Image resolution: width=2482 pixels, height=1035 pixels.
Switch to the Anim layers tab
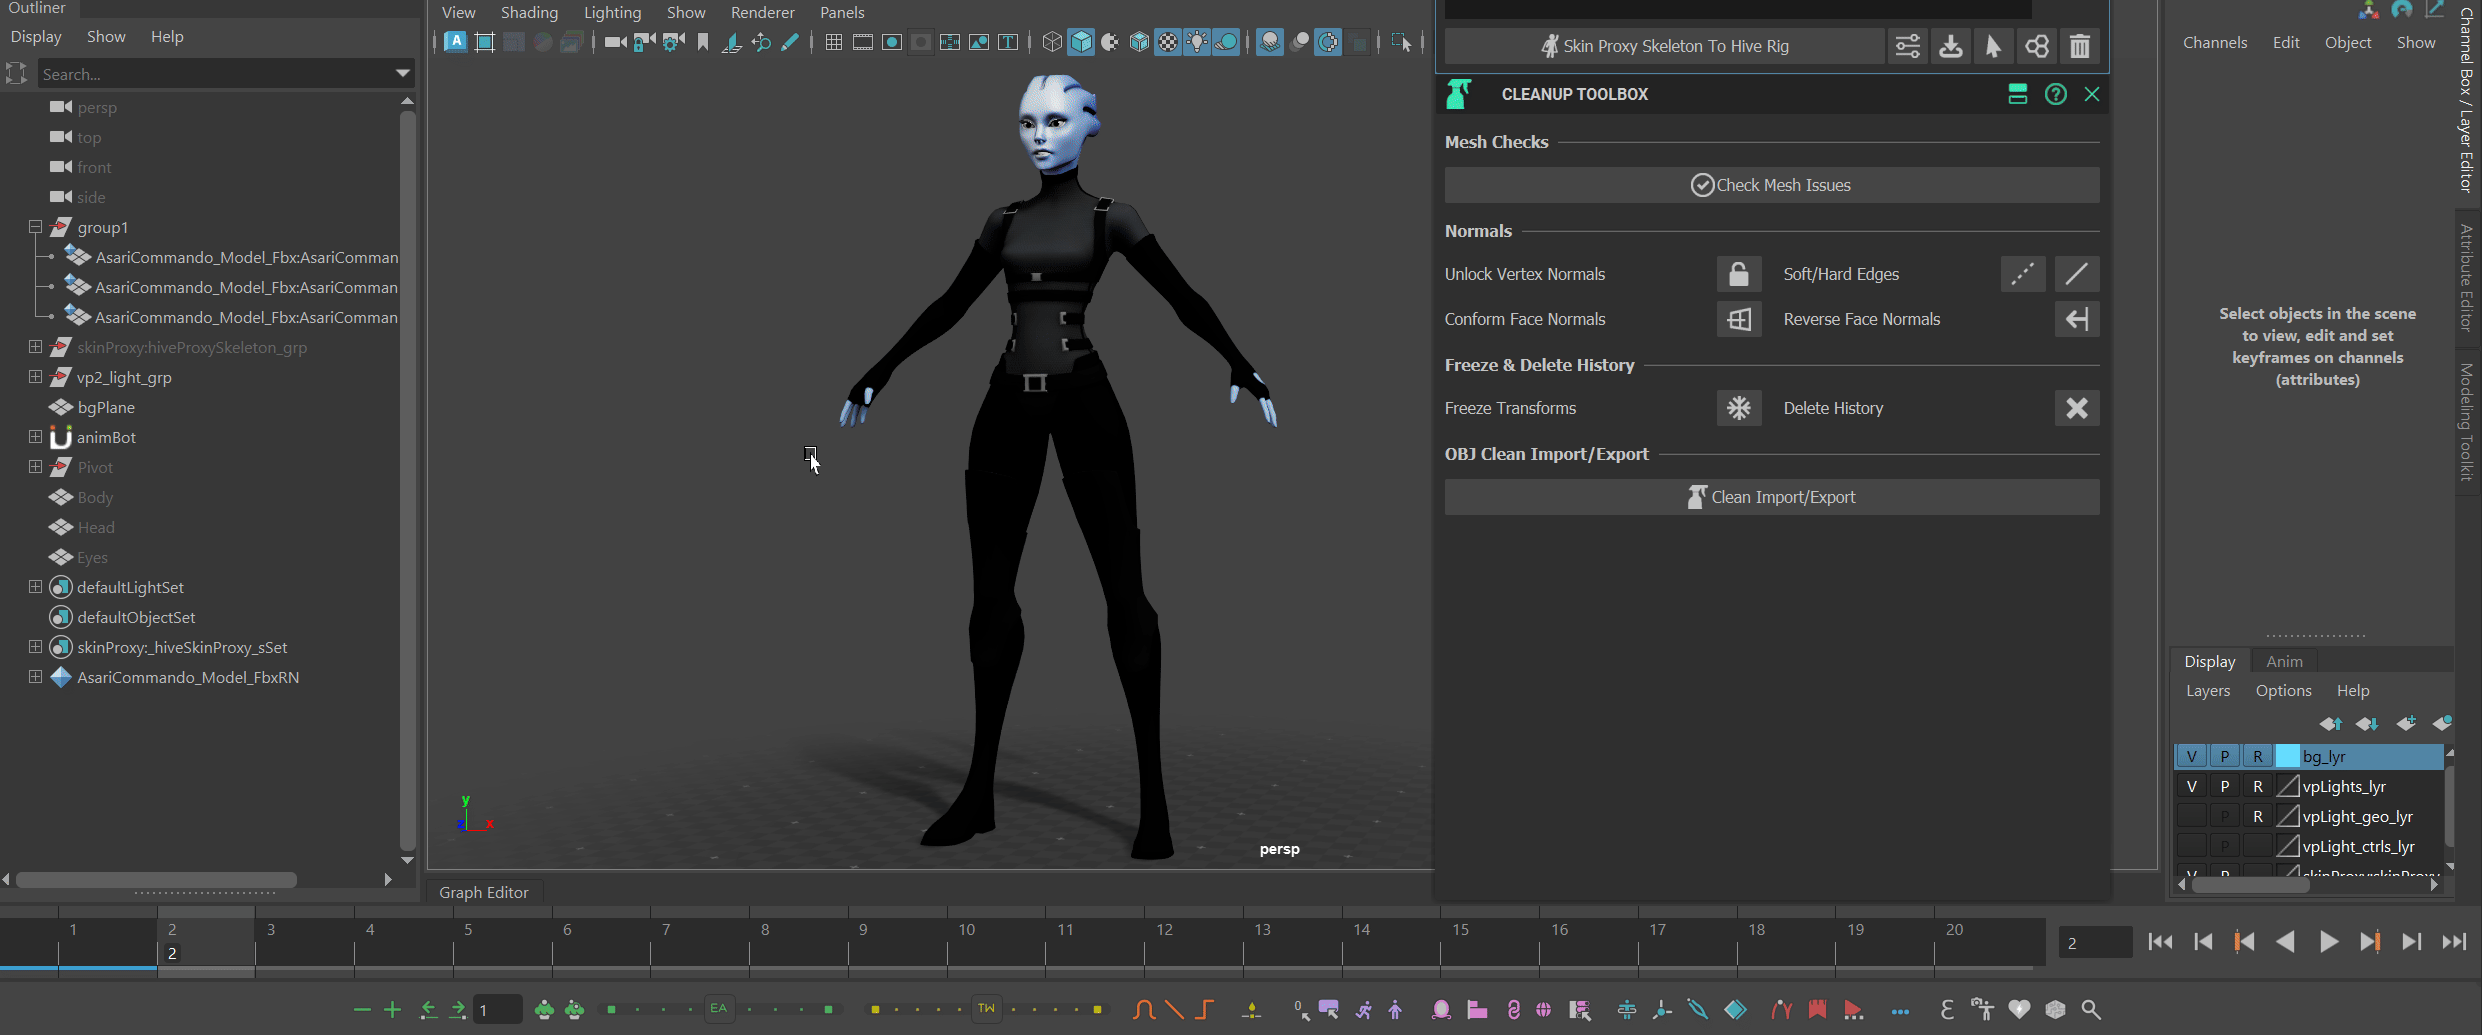point(2284,661)
